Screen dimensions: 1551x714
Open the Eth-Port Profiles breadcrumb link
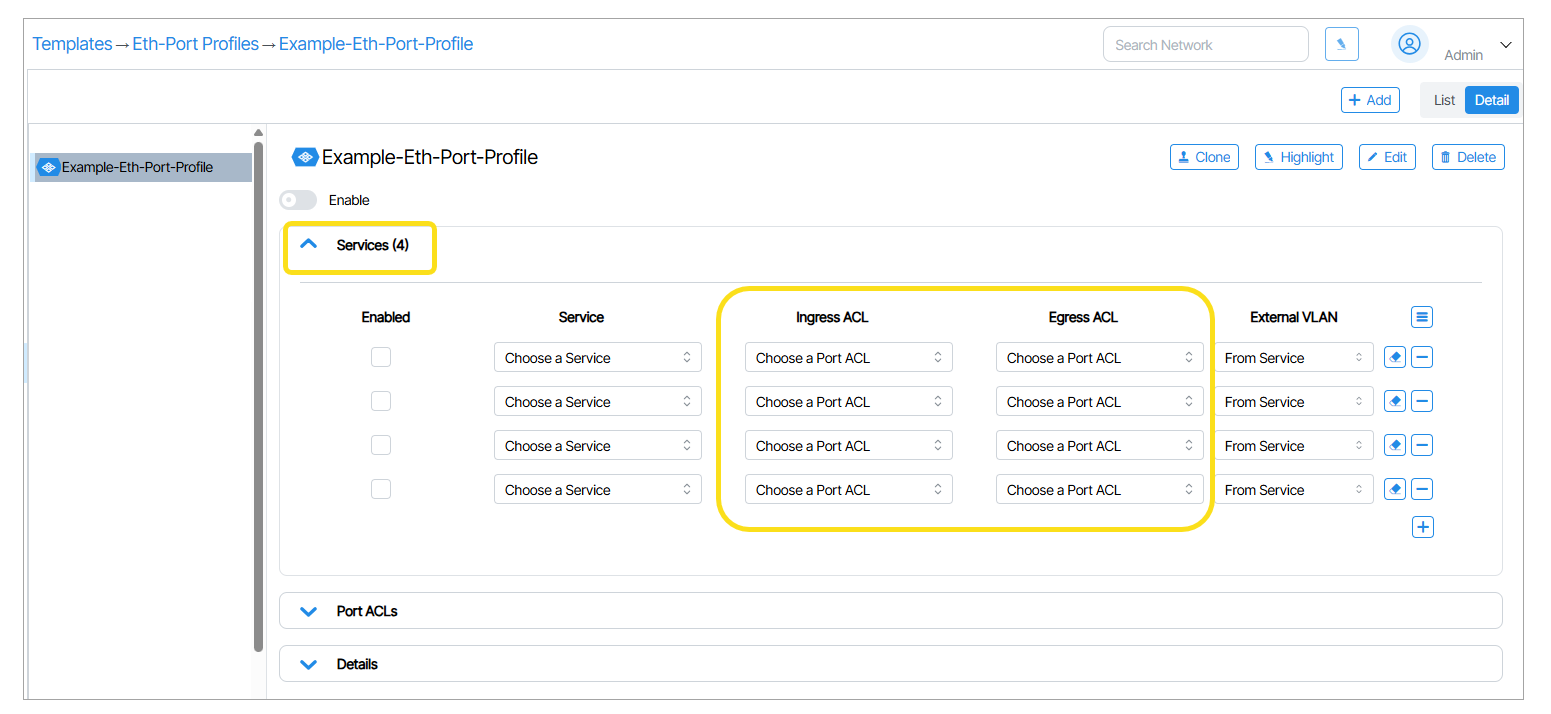[x=195, y=44]
